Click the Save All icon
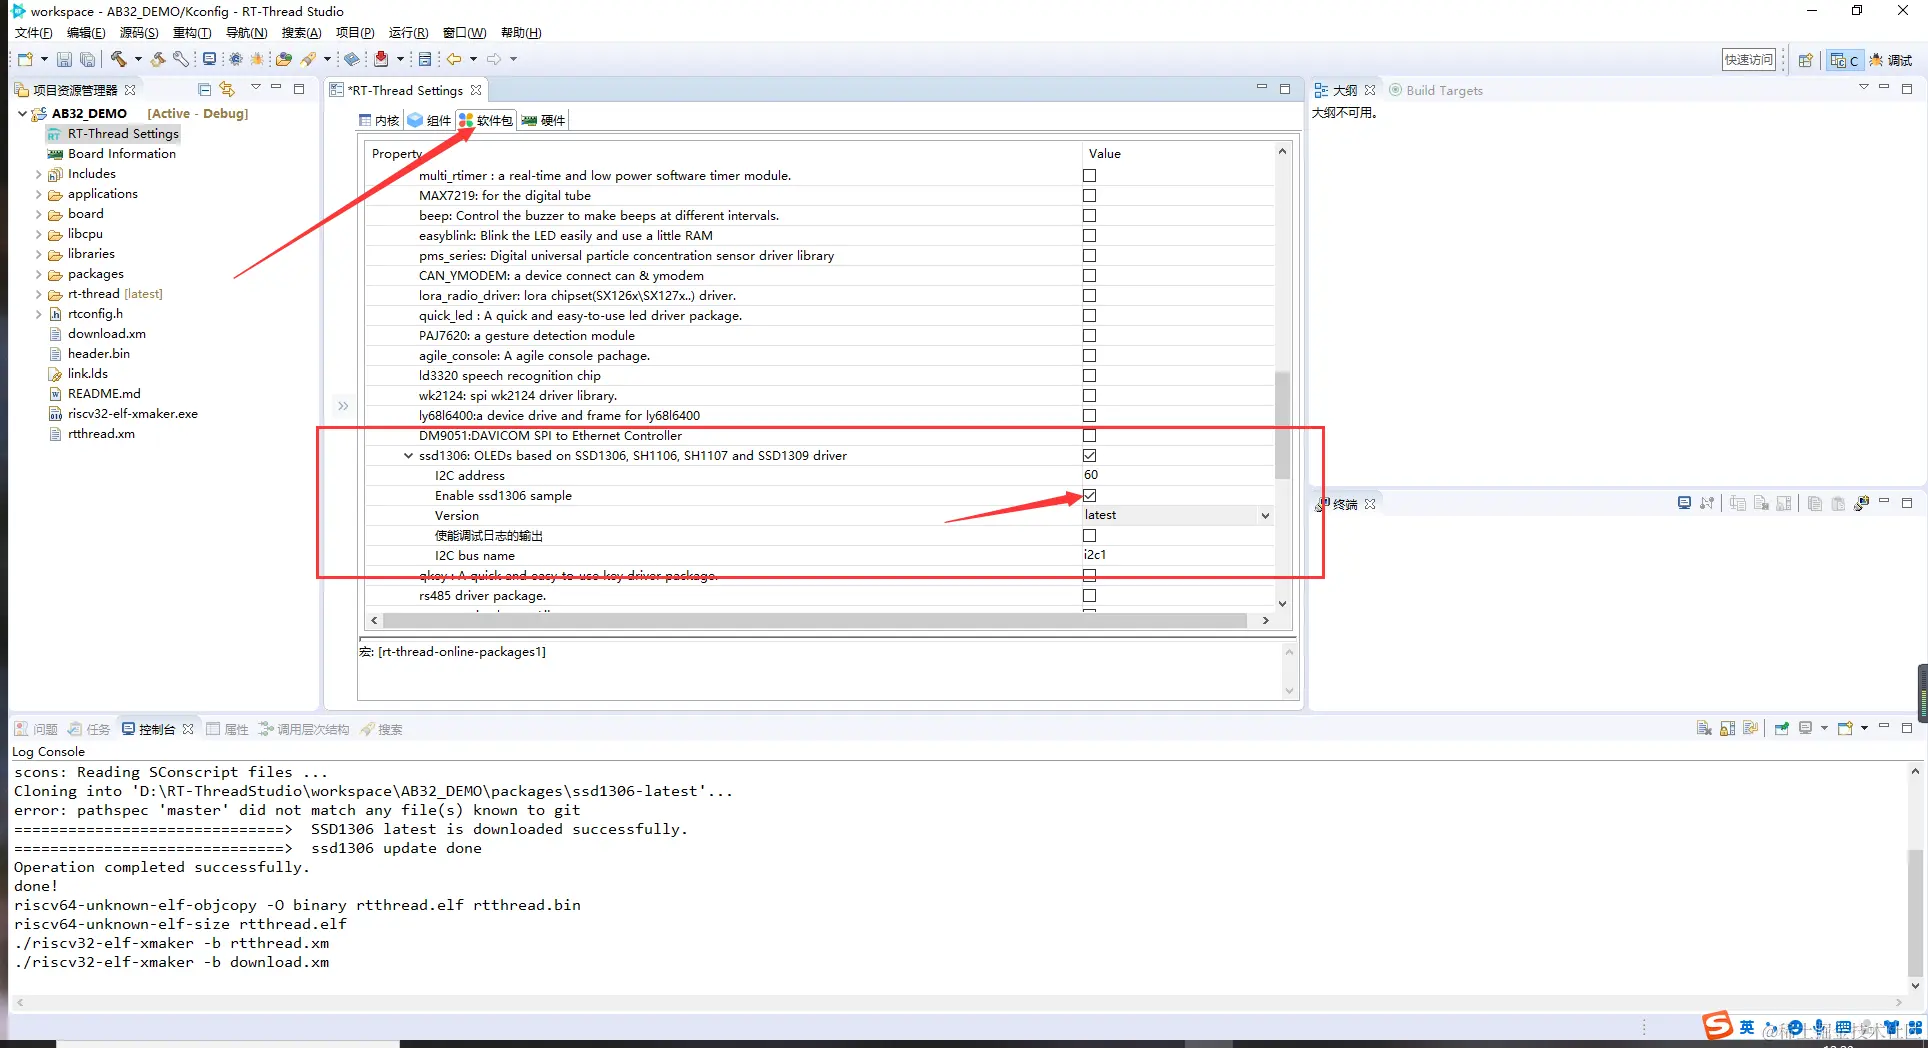The width and height of the screenshot is (1928, 1048). click(88, 60)
